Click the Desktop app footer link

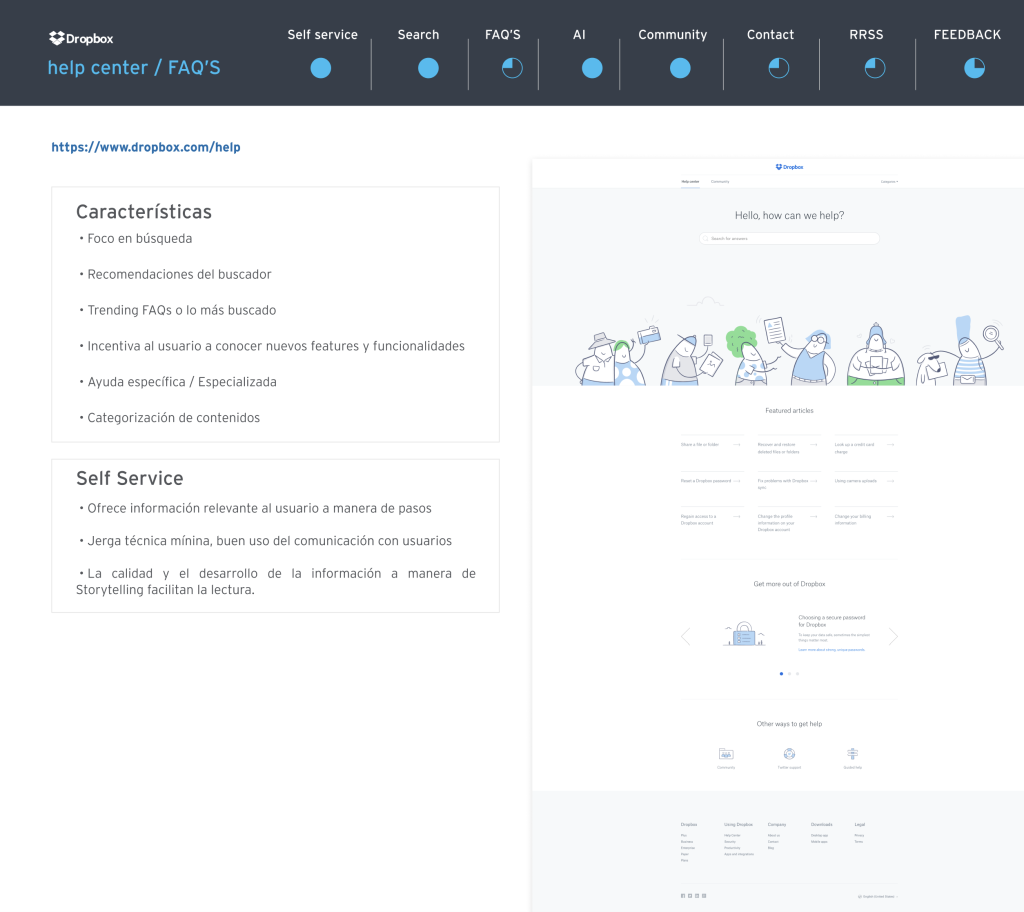(x=820, y=836)
